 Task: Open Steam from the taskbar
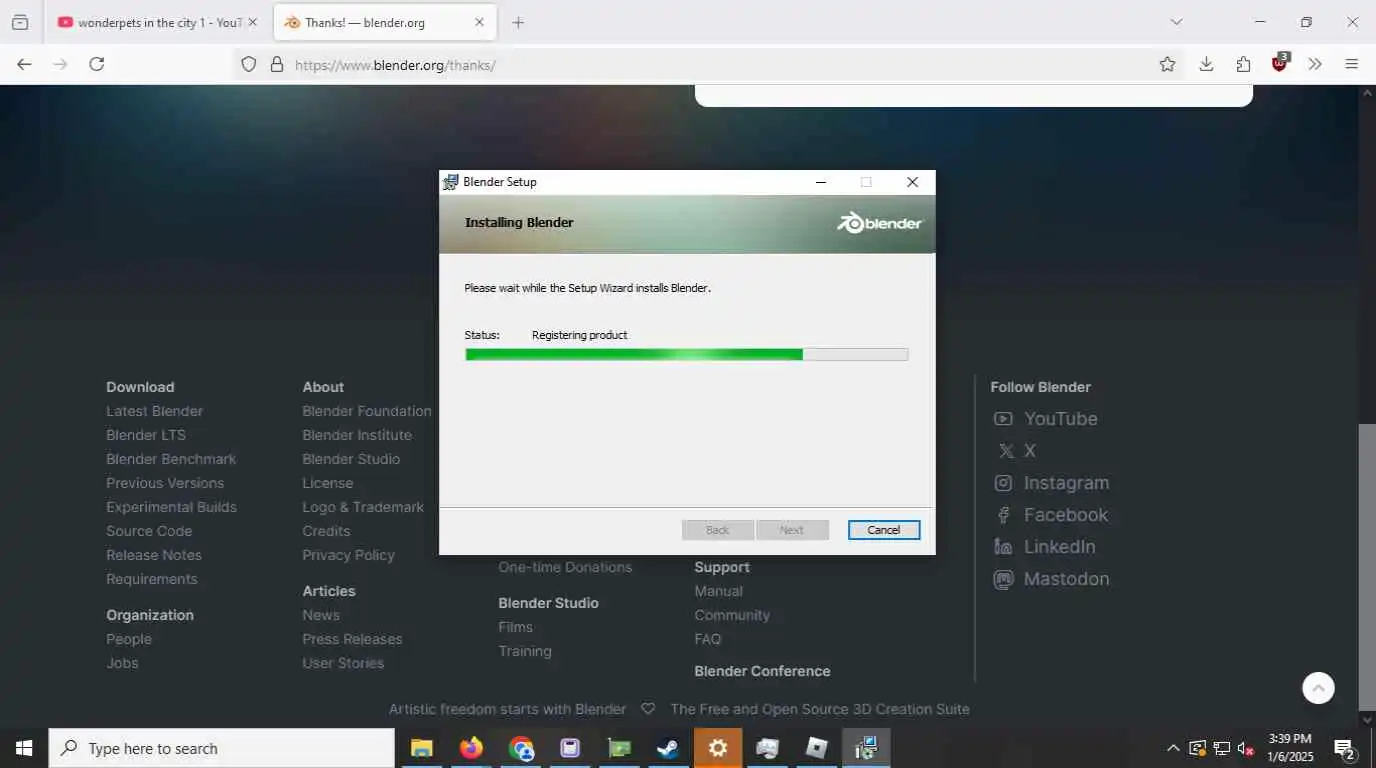668,748
